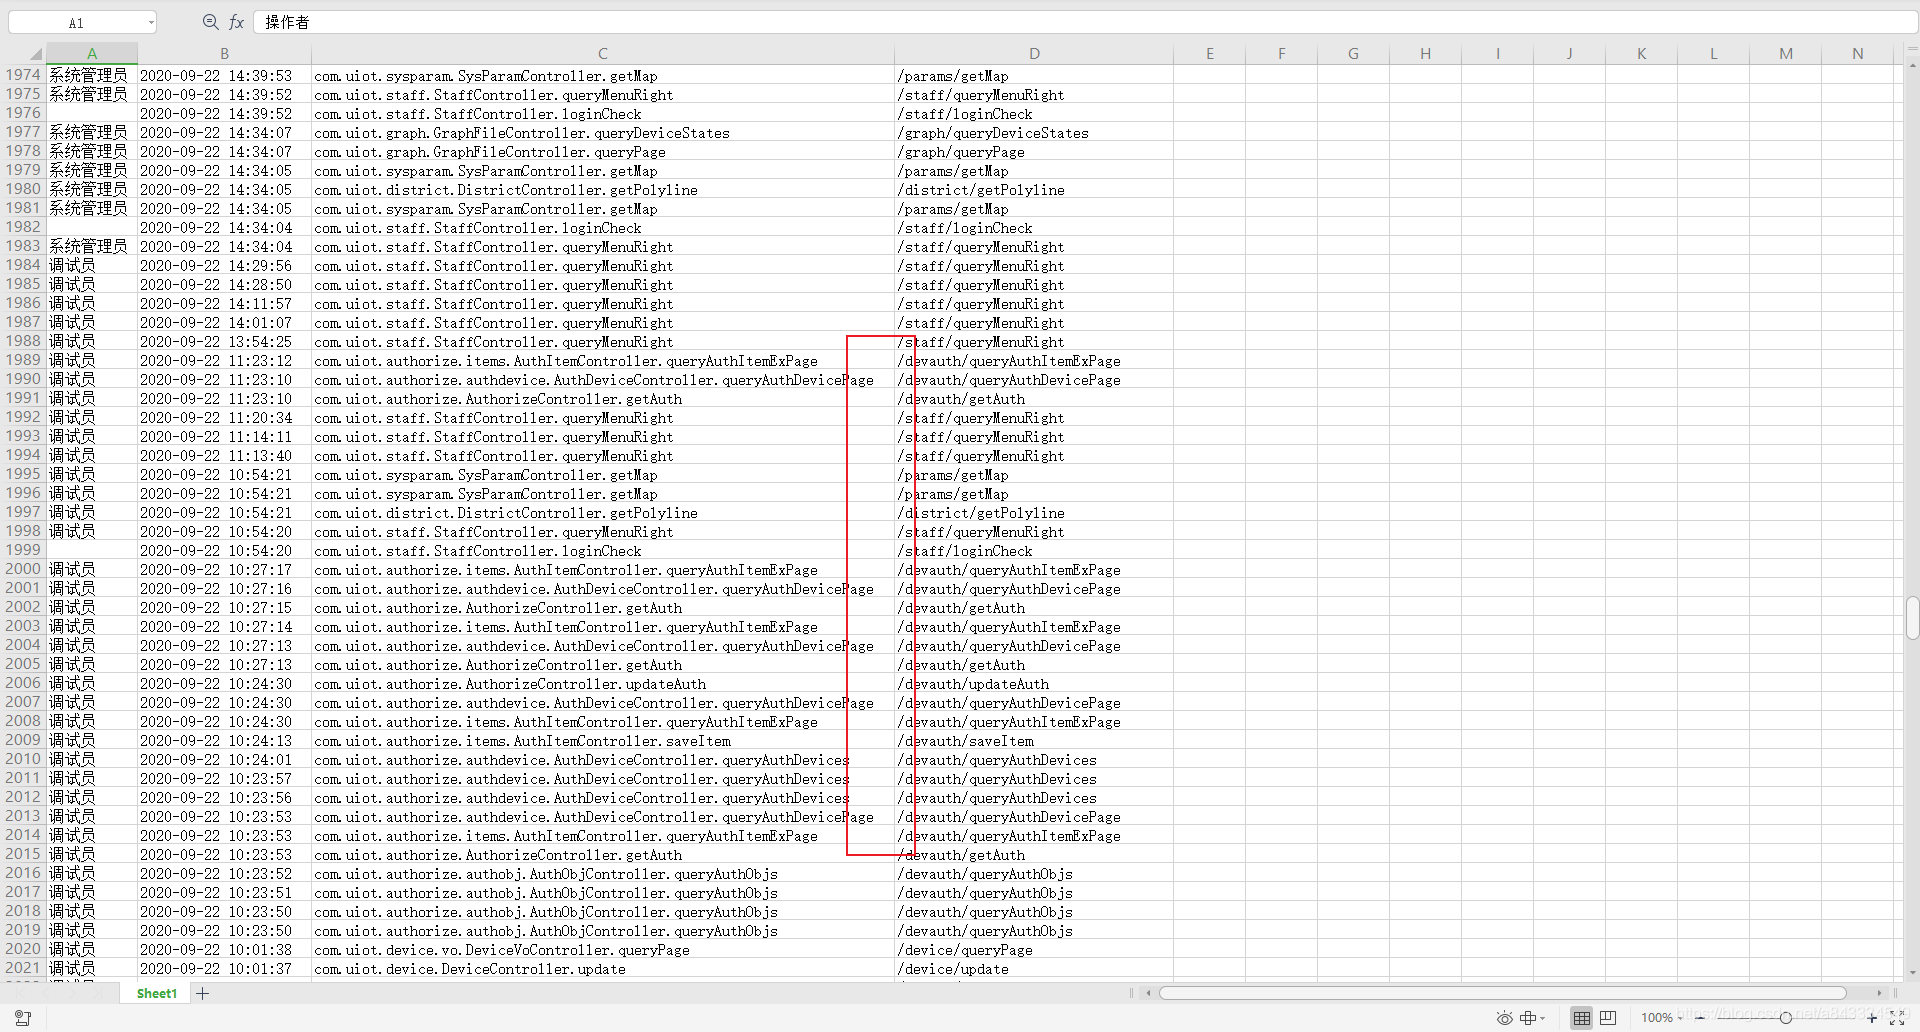This screenshot has height=1032, width=1920.
Task: Toggle eye protection mode icon
Action: [1504, 1018]
